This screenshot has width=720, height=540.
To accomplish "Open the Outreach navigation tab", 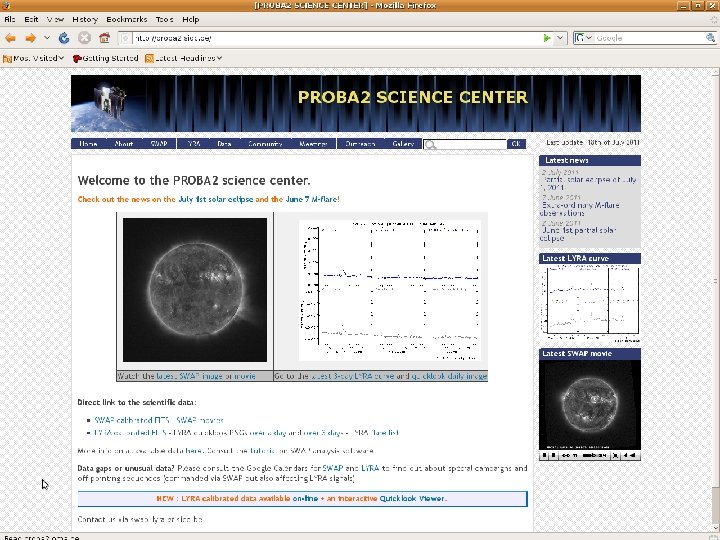I will [360, 144].
